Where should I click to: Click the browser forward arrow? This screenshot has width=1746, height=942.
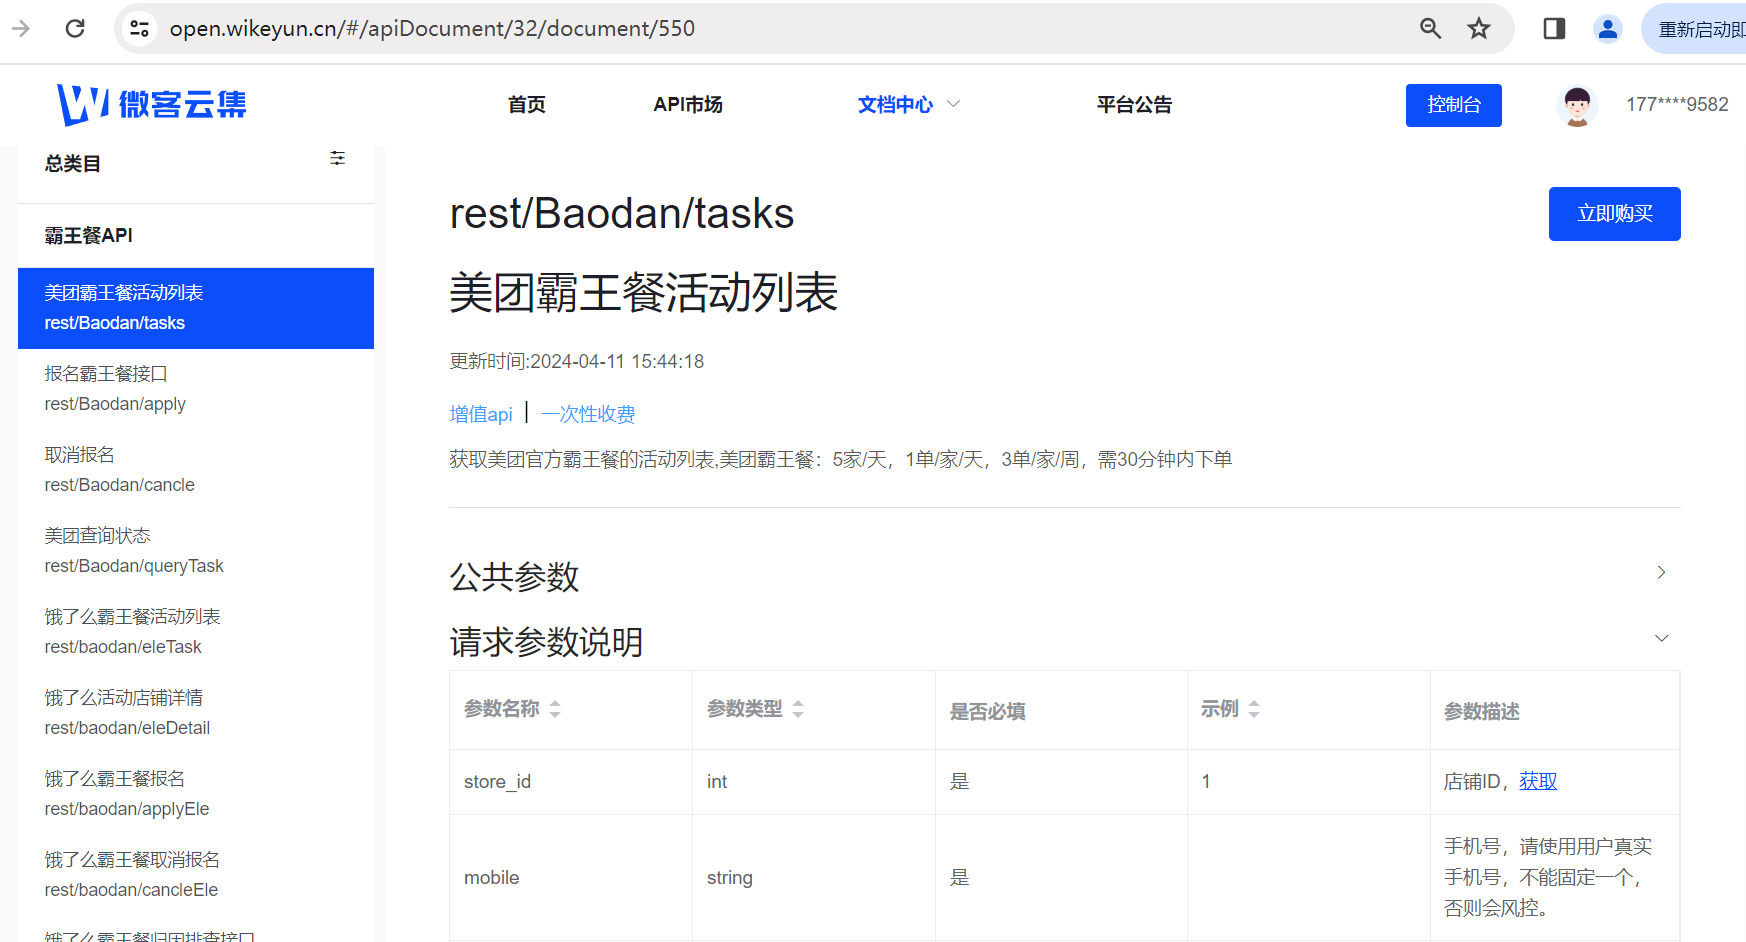coord(21,28)
